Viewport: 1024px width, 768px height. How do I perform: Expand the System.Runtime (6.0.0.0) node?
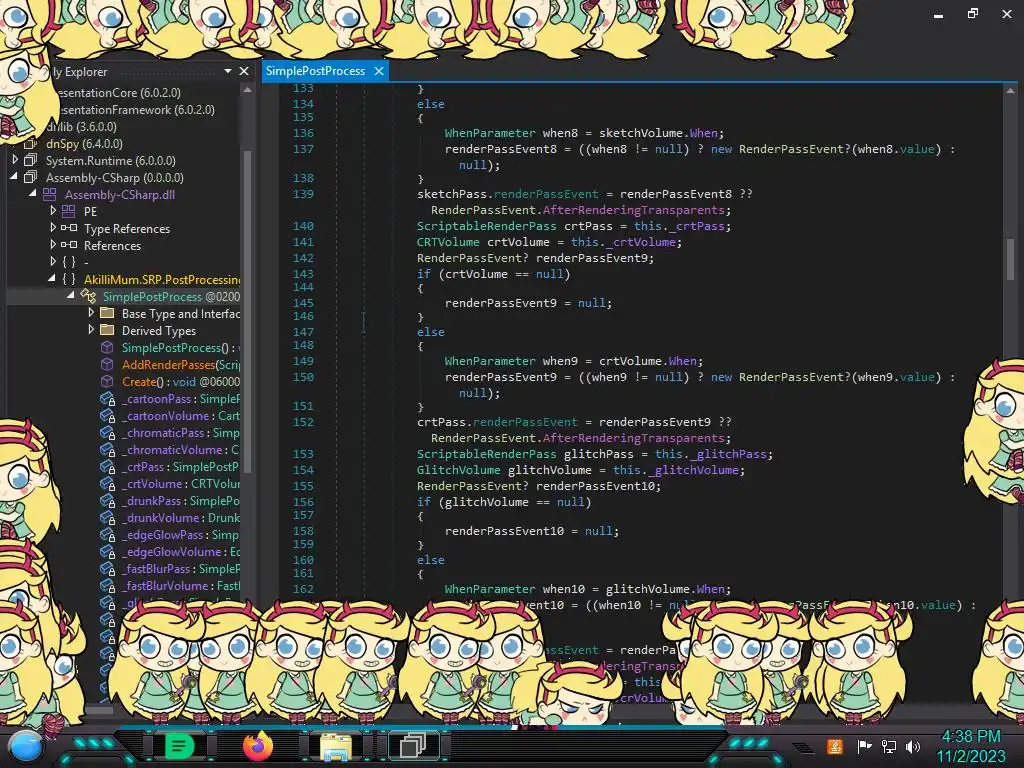[15, 160]
